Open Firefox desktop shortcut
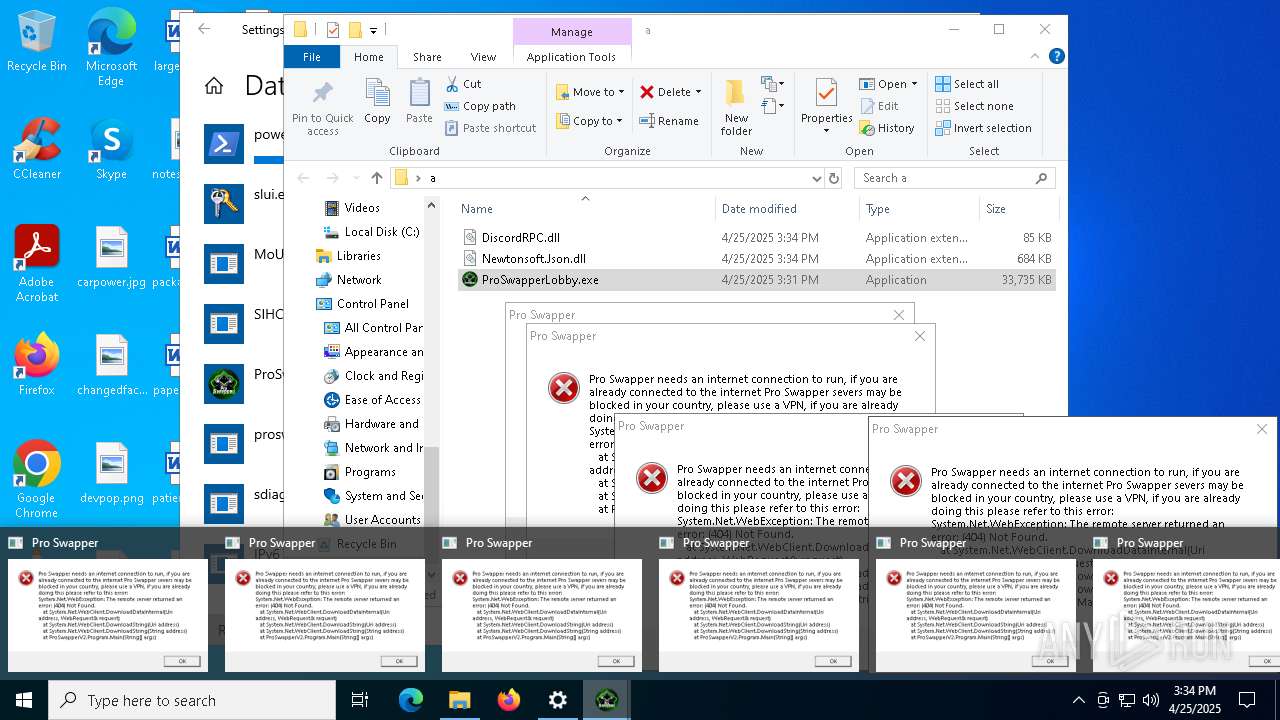1280x720 pixels. pos(37,364)
